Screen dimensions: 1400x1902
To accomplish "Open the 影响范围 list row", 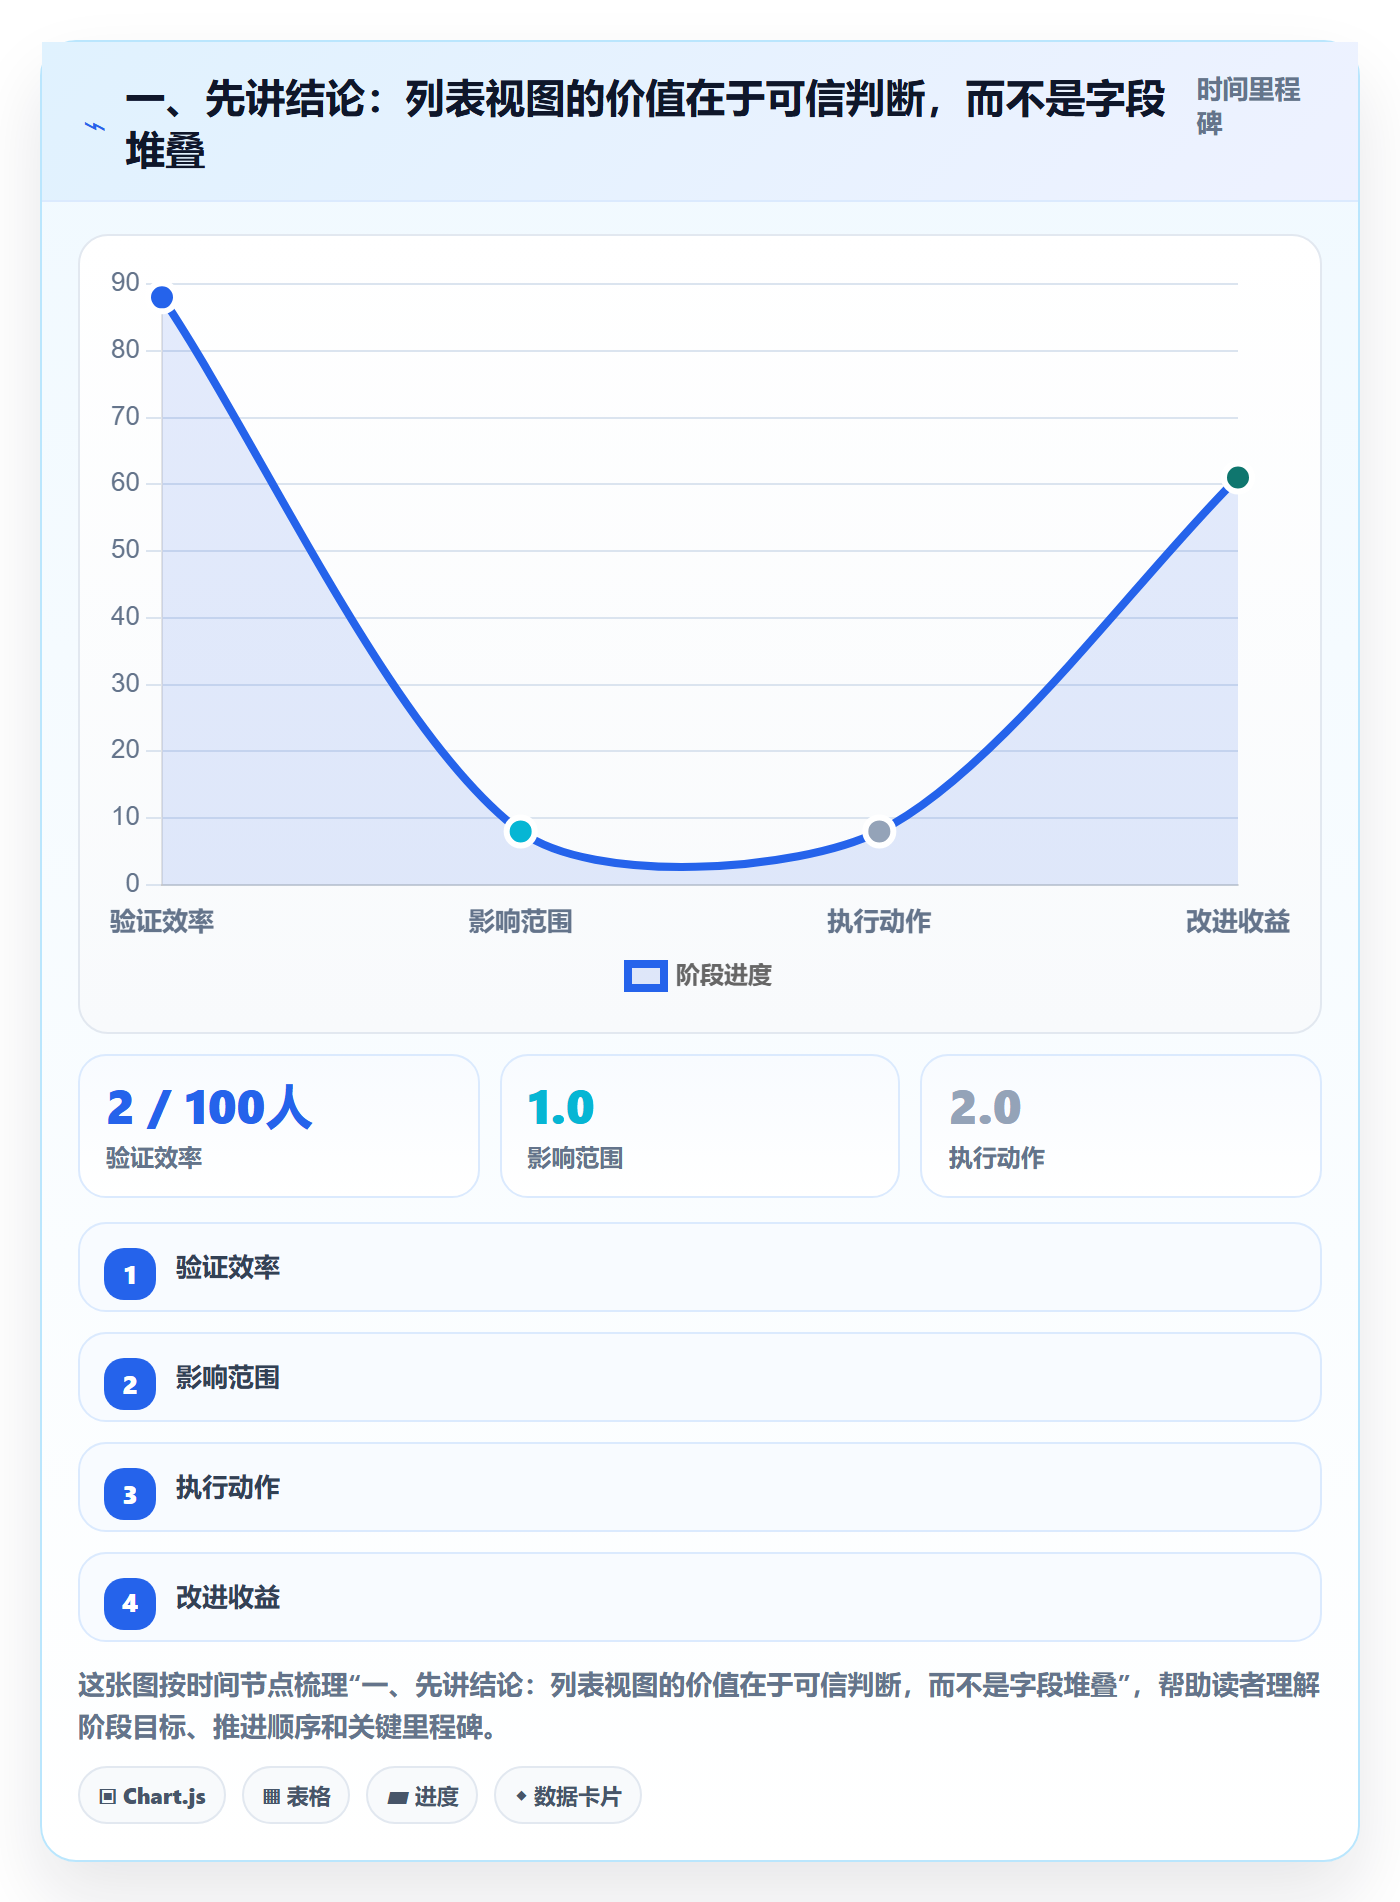I will click(700, 1377).
